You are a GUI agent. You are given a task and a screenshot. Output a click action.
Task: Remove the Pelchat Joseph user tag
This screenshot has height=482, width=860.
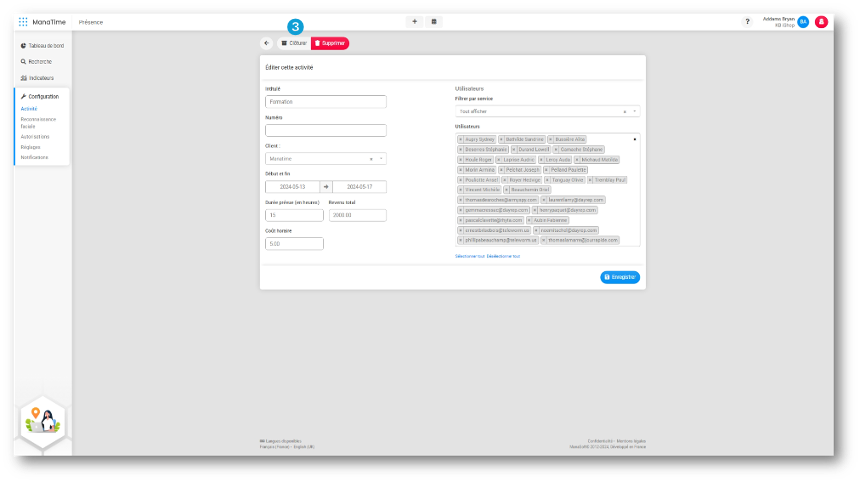(501, 170)
